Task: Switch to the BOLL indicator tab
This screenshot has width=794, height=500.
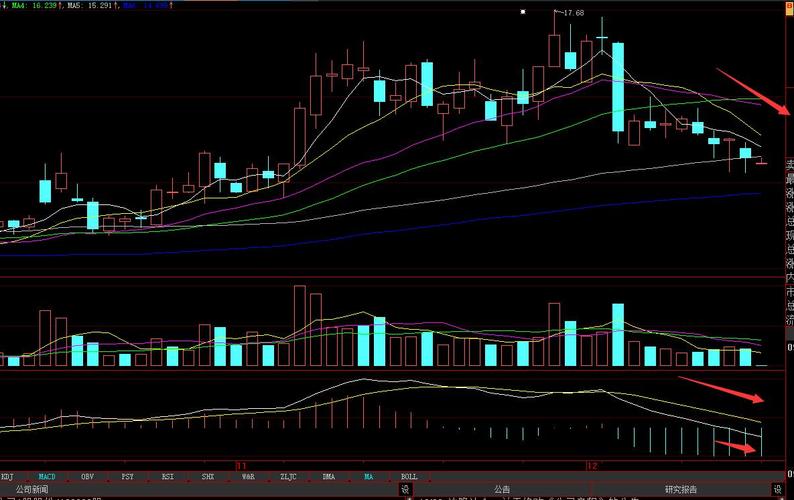Action: point(409,477)
